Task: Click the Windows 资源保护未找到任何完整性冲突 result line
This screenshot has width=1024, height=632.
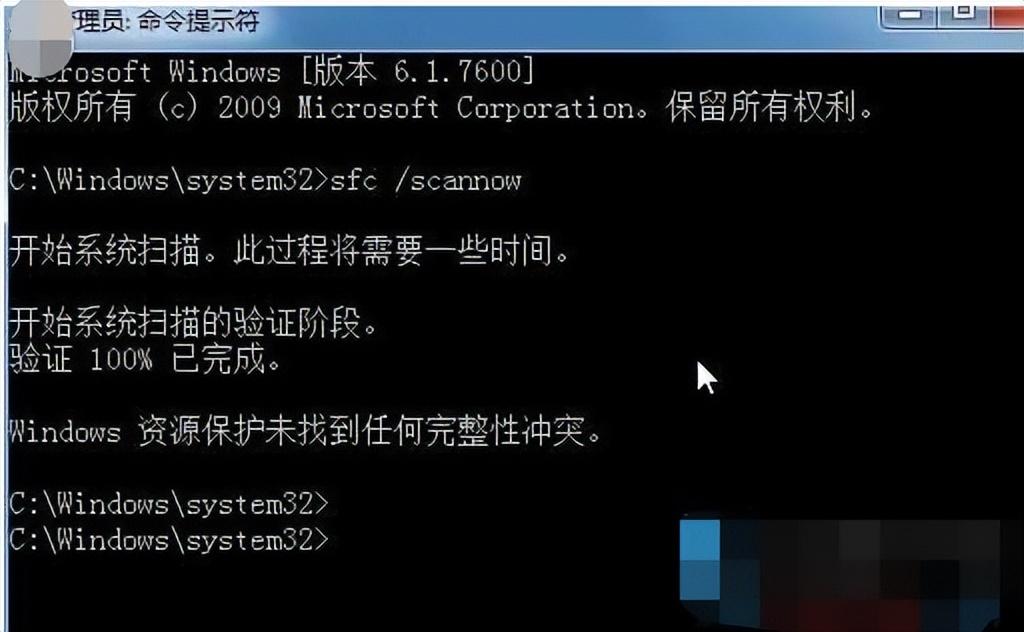Action: [x=305, y=432]
